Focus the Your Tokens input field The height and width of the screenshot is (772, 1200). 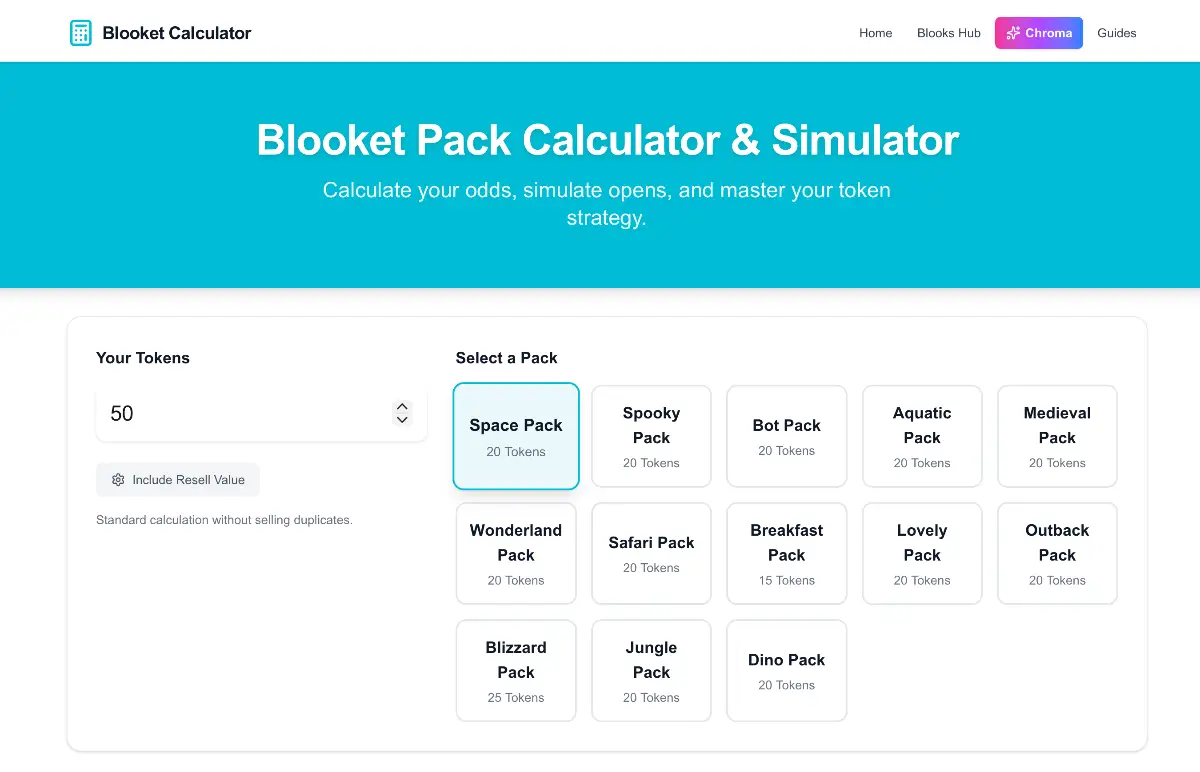point(261,413)
